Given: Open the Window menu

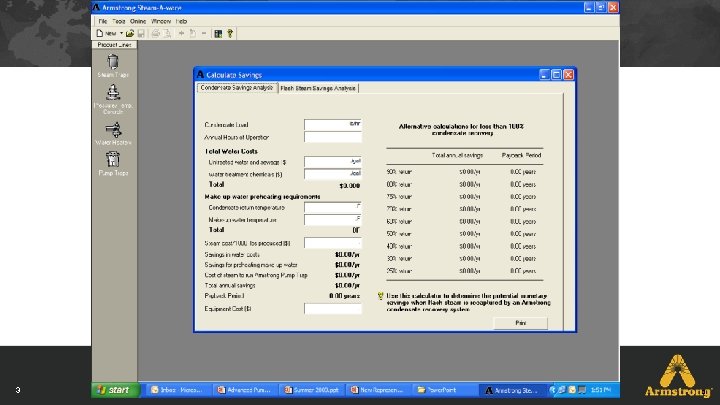Looking at the screenshot, I should 161,21.
